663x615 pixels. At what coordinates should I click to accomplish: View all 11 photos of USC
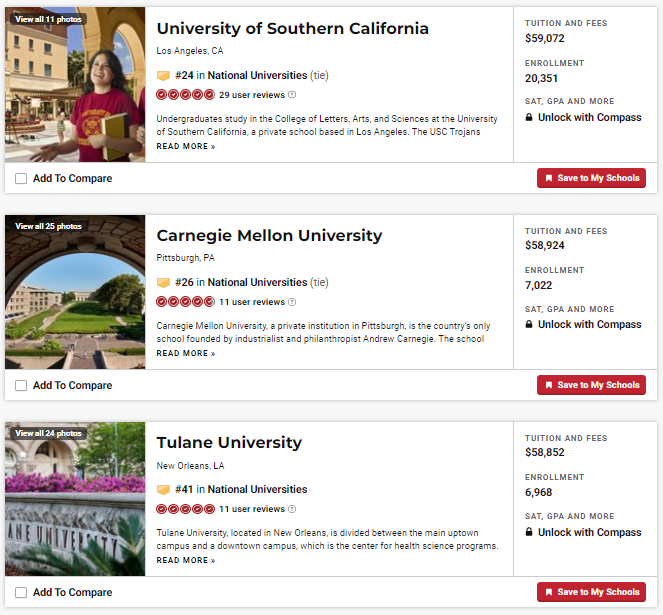point(46,19)
